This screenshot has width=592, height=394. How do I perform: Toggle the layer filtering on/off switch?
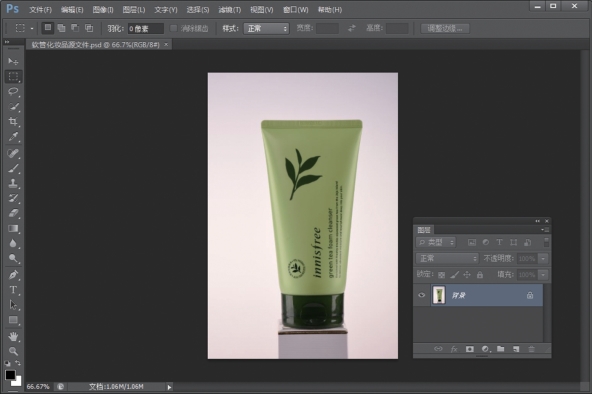[546, 242]
